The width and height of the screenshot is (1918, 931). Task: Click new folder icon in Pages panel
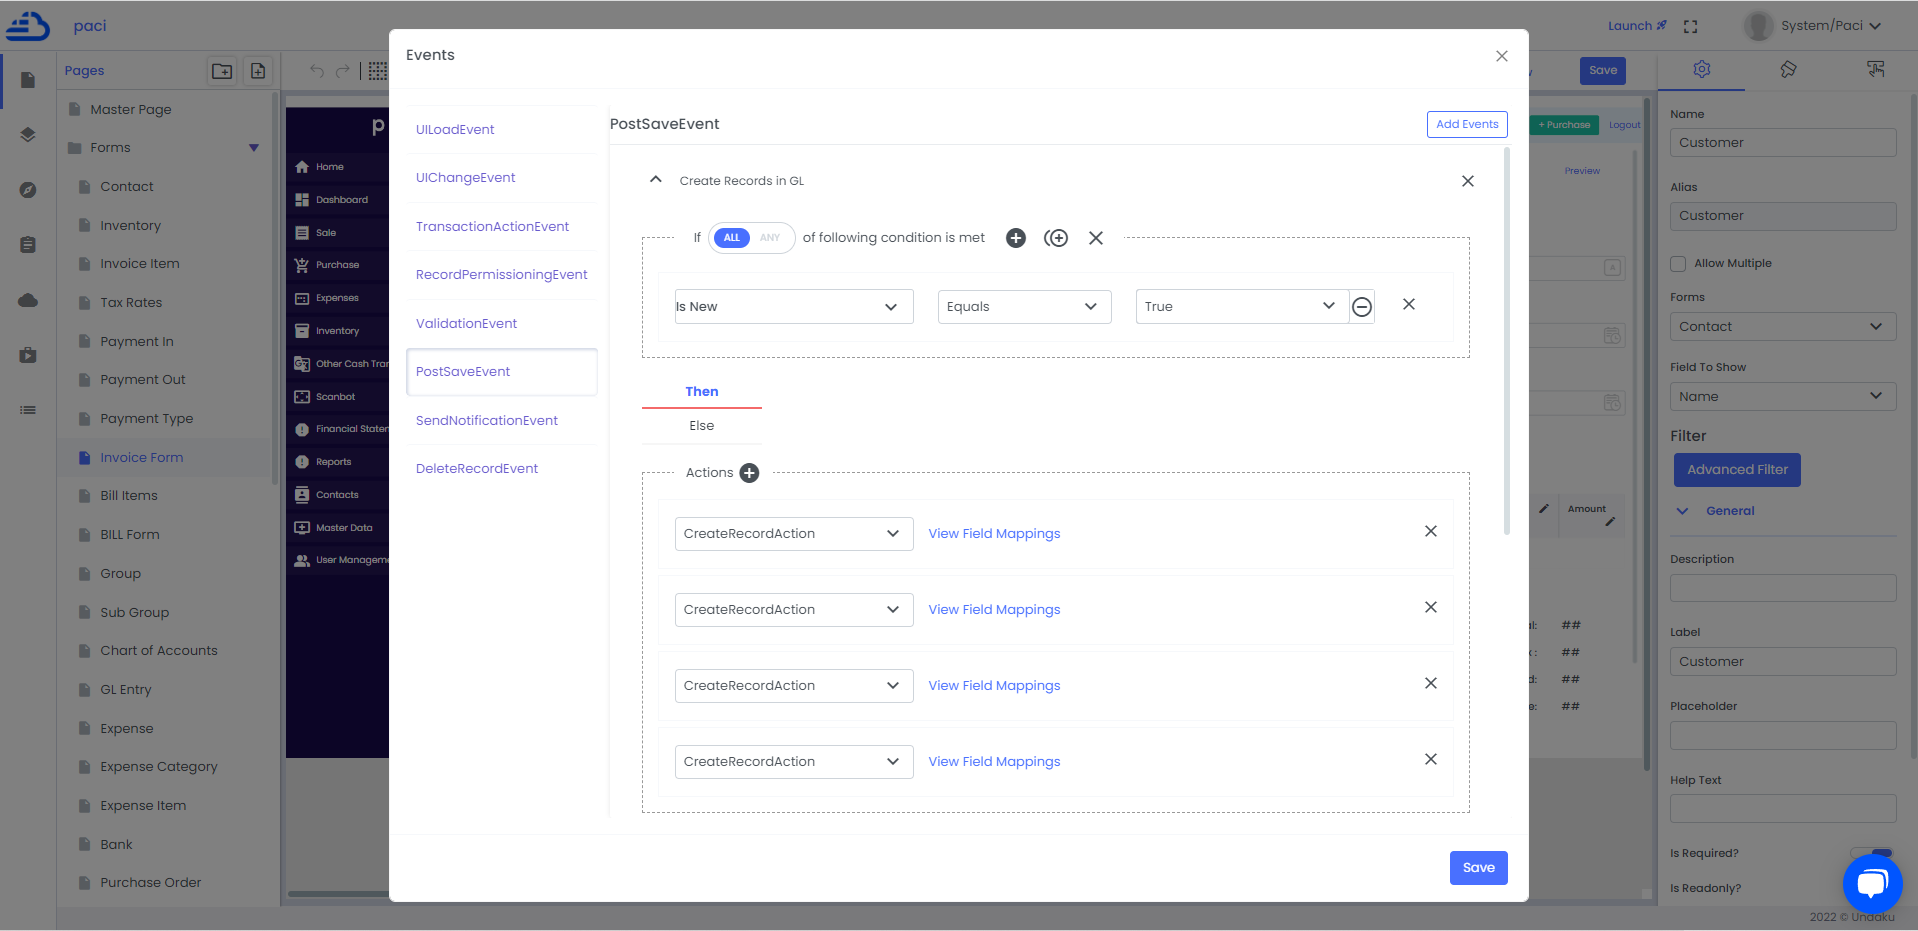[222, 71]
